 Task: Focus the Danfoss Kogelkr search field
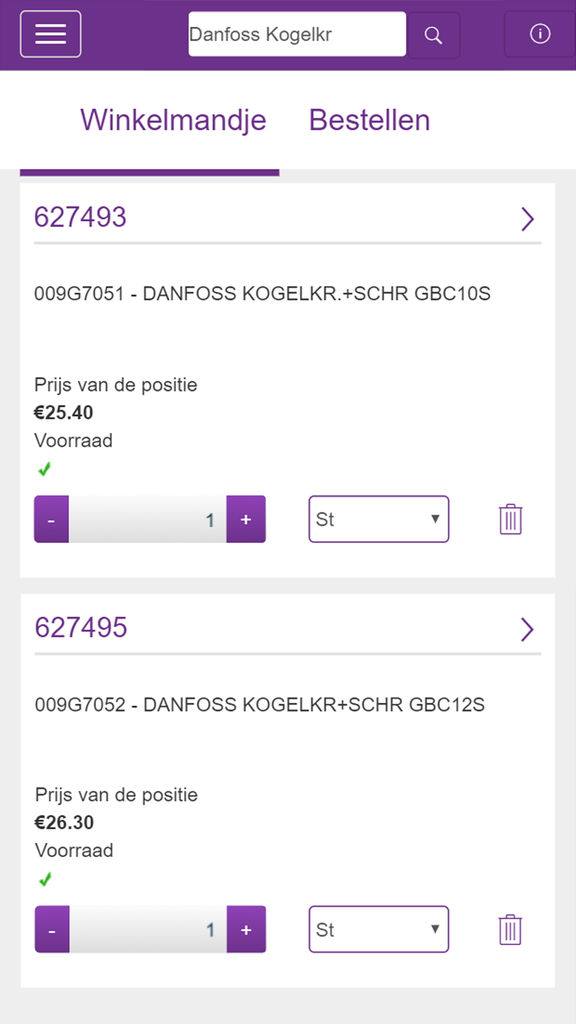(x=297, y=34)
